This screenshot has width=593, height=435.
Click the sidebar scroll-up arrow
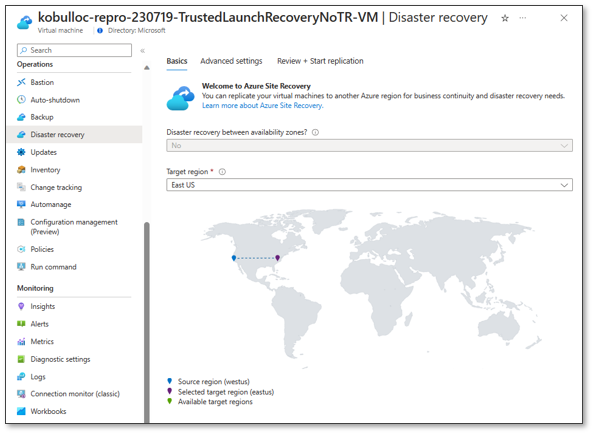(x=147, y=68)
